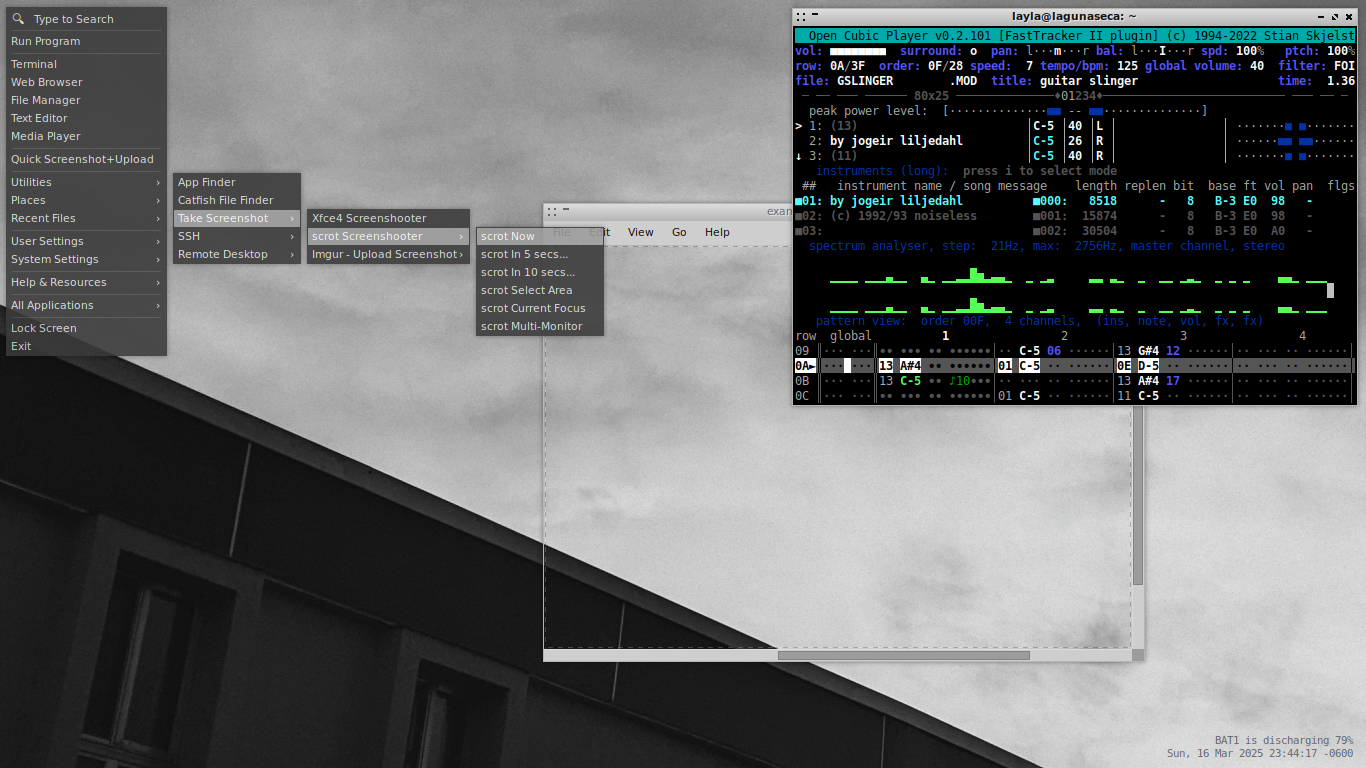Click BAT1 is discharging 79% status text
This screenshot has height=768, width=1366.
pyautogui.click(x=1284, y=741)
